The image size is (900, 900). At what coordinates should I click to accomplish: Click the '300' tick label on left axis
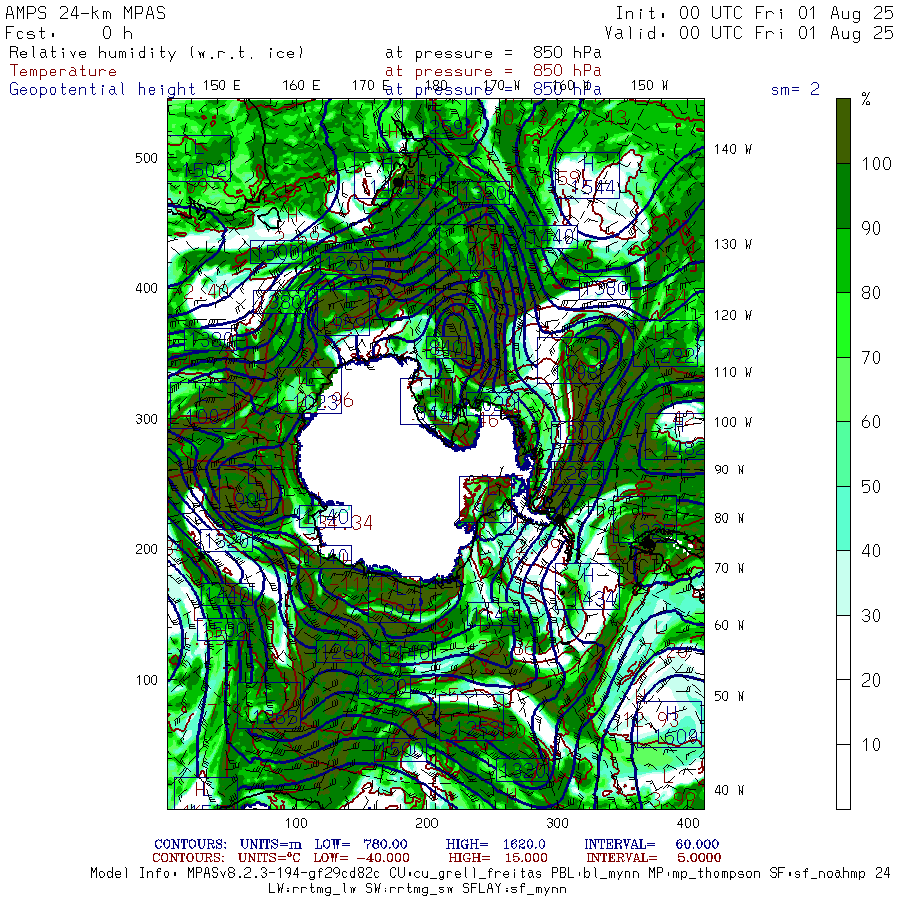146,419
